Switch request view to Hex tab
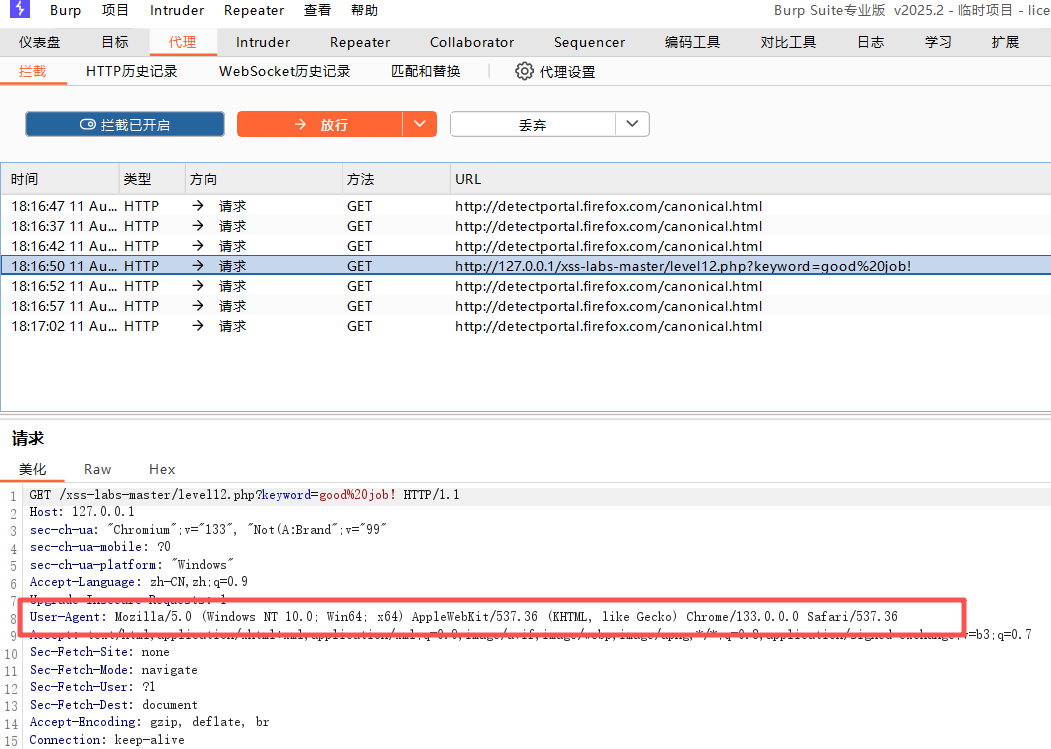The height and width of the screenshot is (749, 1051). [162, 469]
